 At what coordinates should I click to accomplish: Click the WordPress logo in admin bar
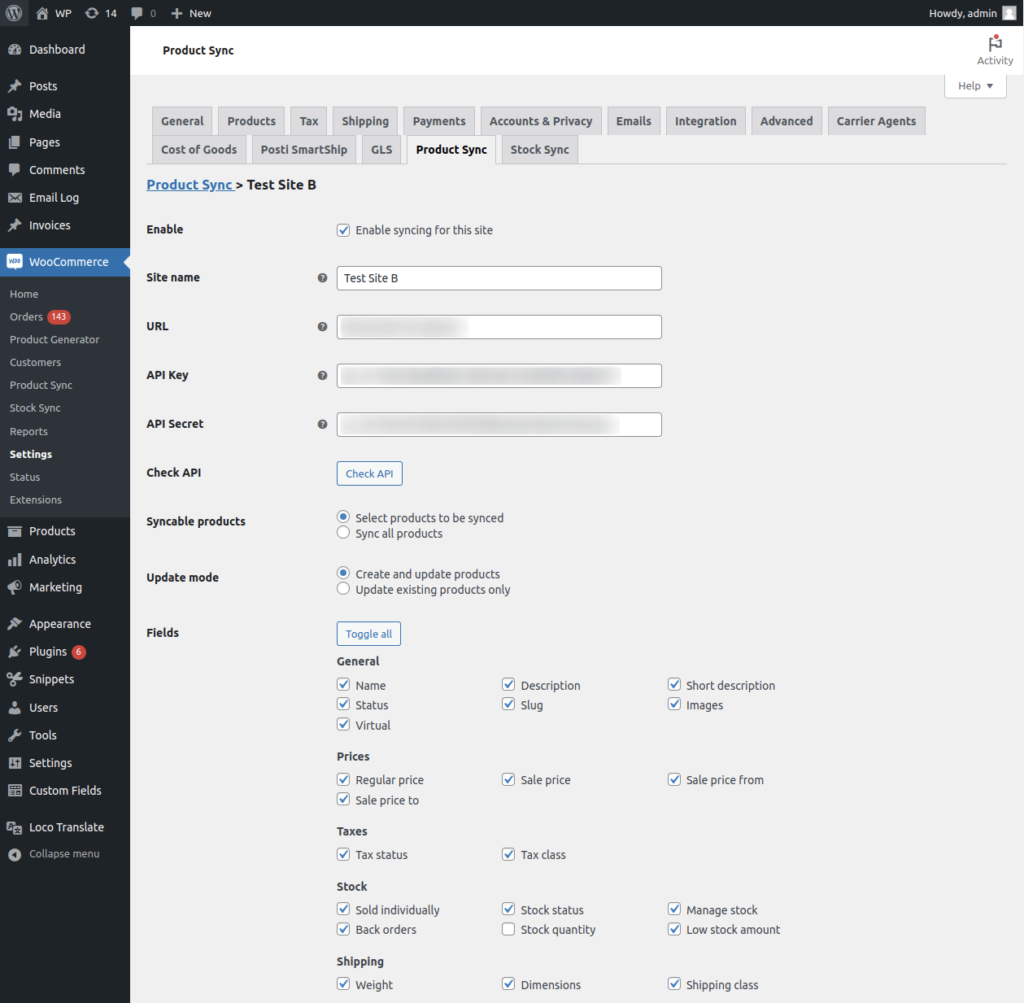click(12, 13)
